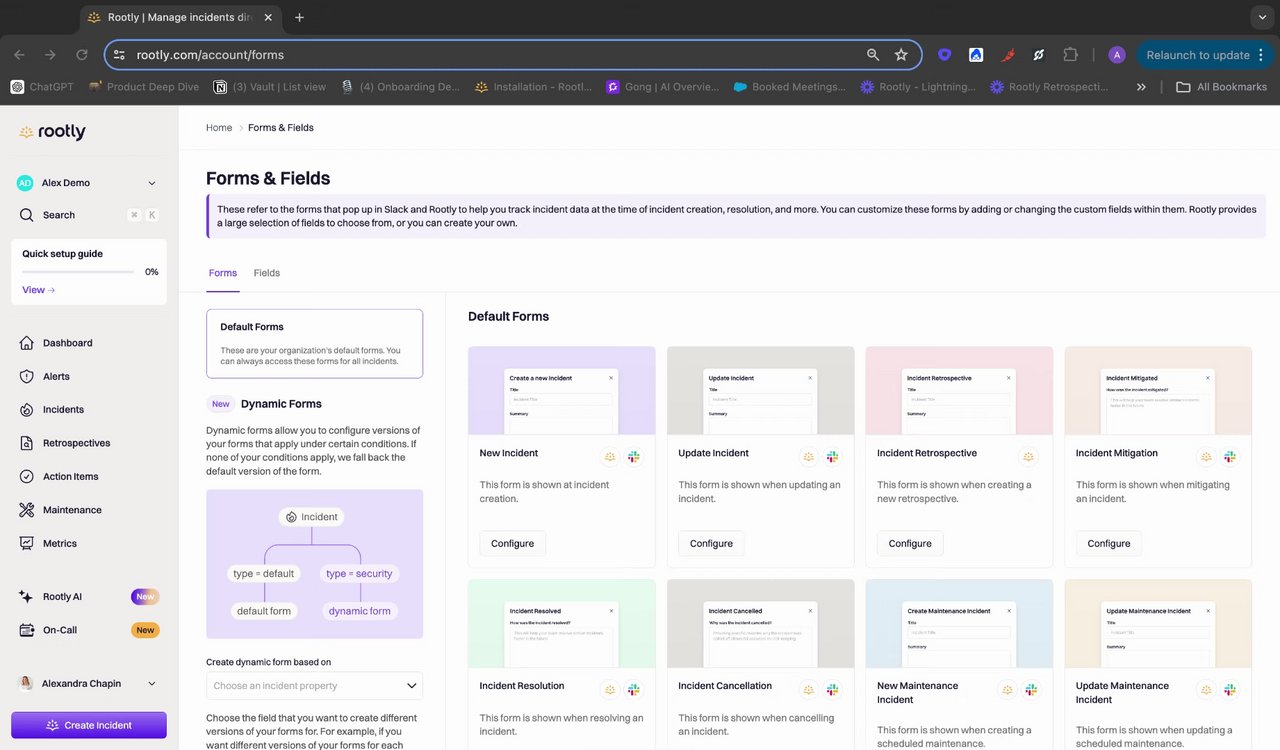1280x750 pixels.
Task: Bookmark this page with star icon
Action: point(901,55)
